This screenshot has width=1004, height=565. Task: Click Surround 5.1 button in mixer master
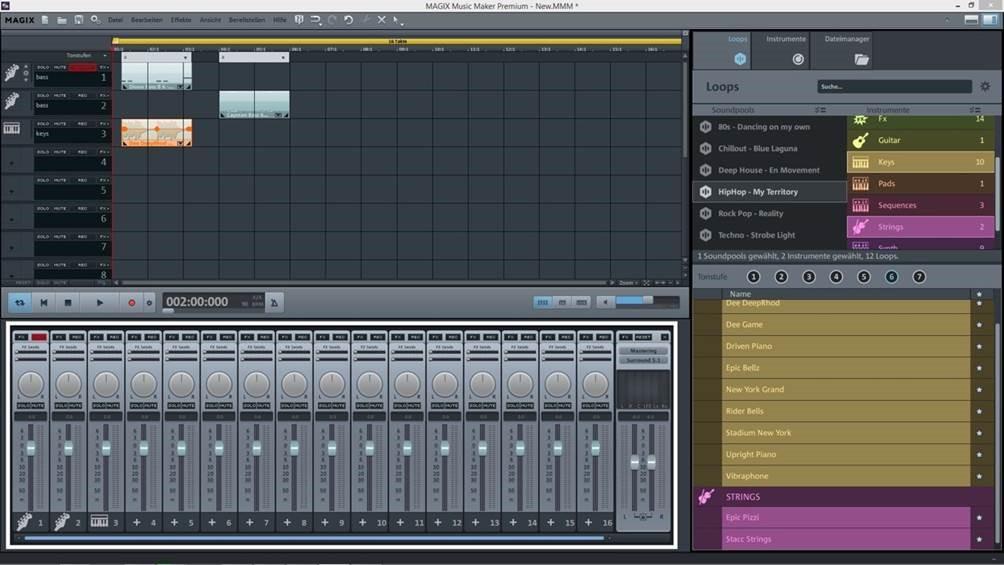643,361
